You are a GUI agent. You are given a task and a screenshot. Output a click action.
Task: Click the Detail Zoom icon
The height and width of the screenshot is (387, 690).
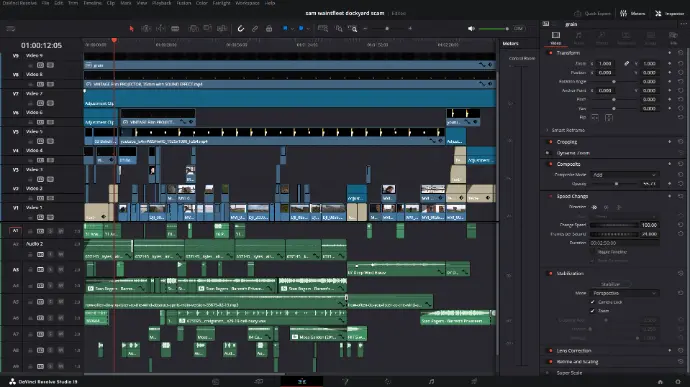click(338, 29)
